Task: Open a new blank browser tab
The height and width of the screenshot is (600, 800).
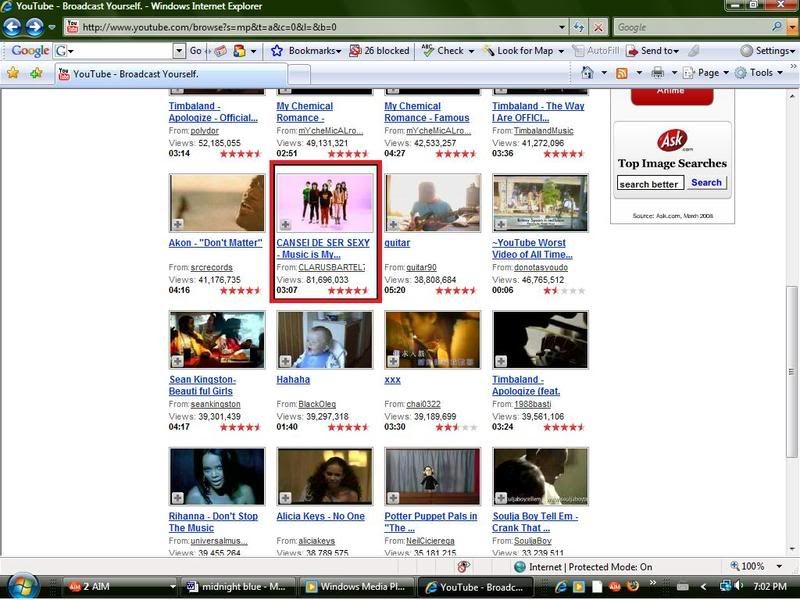Action: coord(299,74)
